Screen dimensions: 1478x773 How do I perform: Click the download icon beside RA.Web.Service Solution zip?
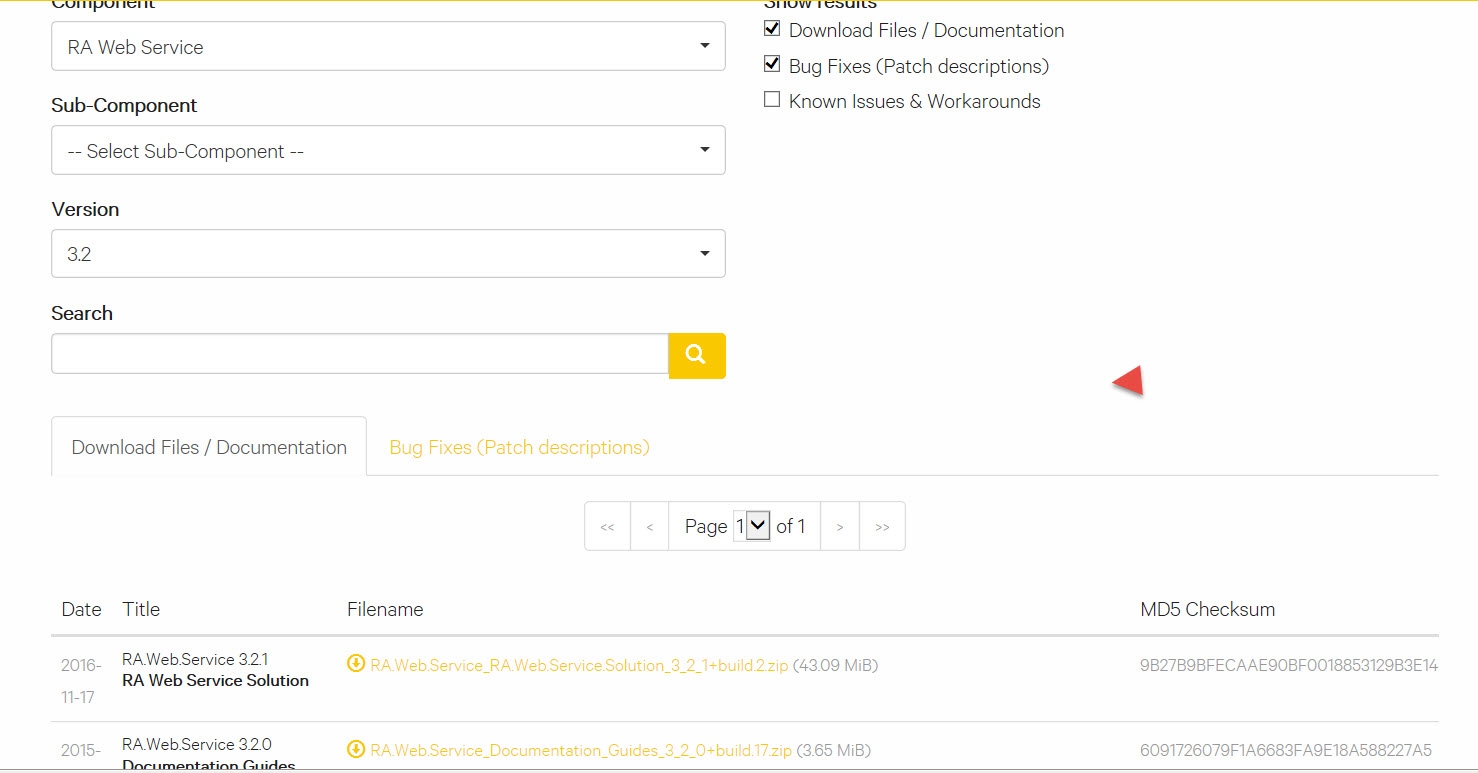pyautogui.click(x=356, y=663)
